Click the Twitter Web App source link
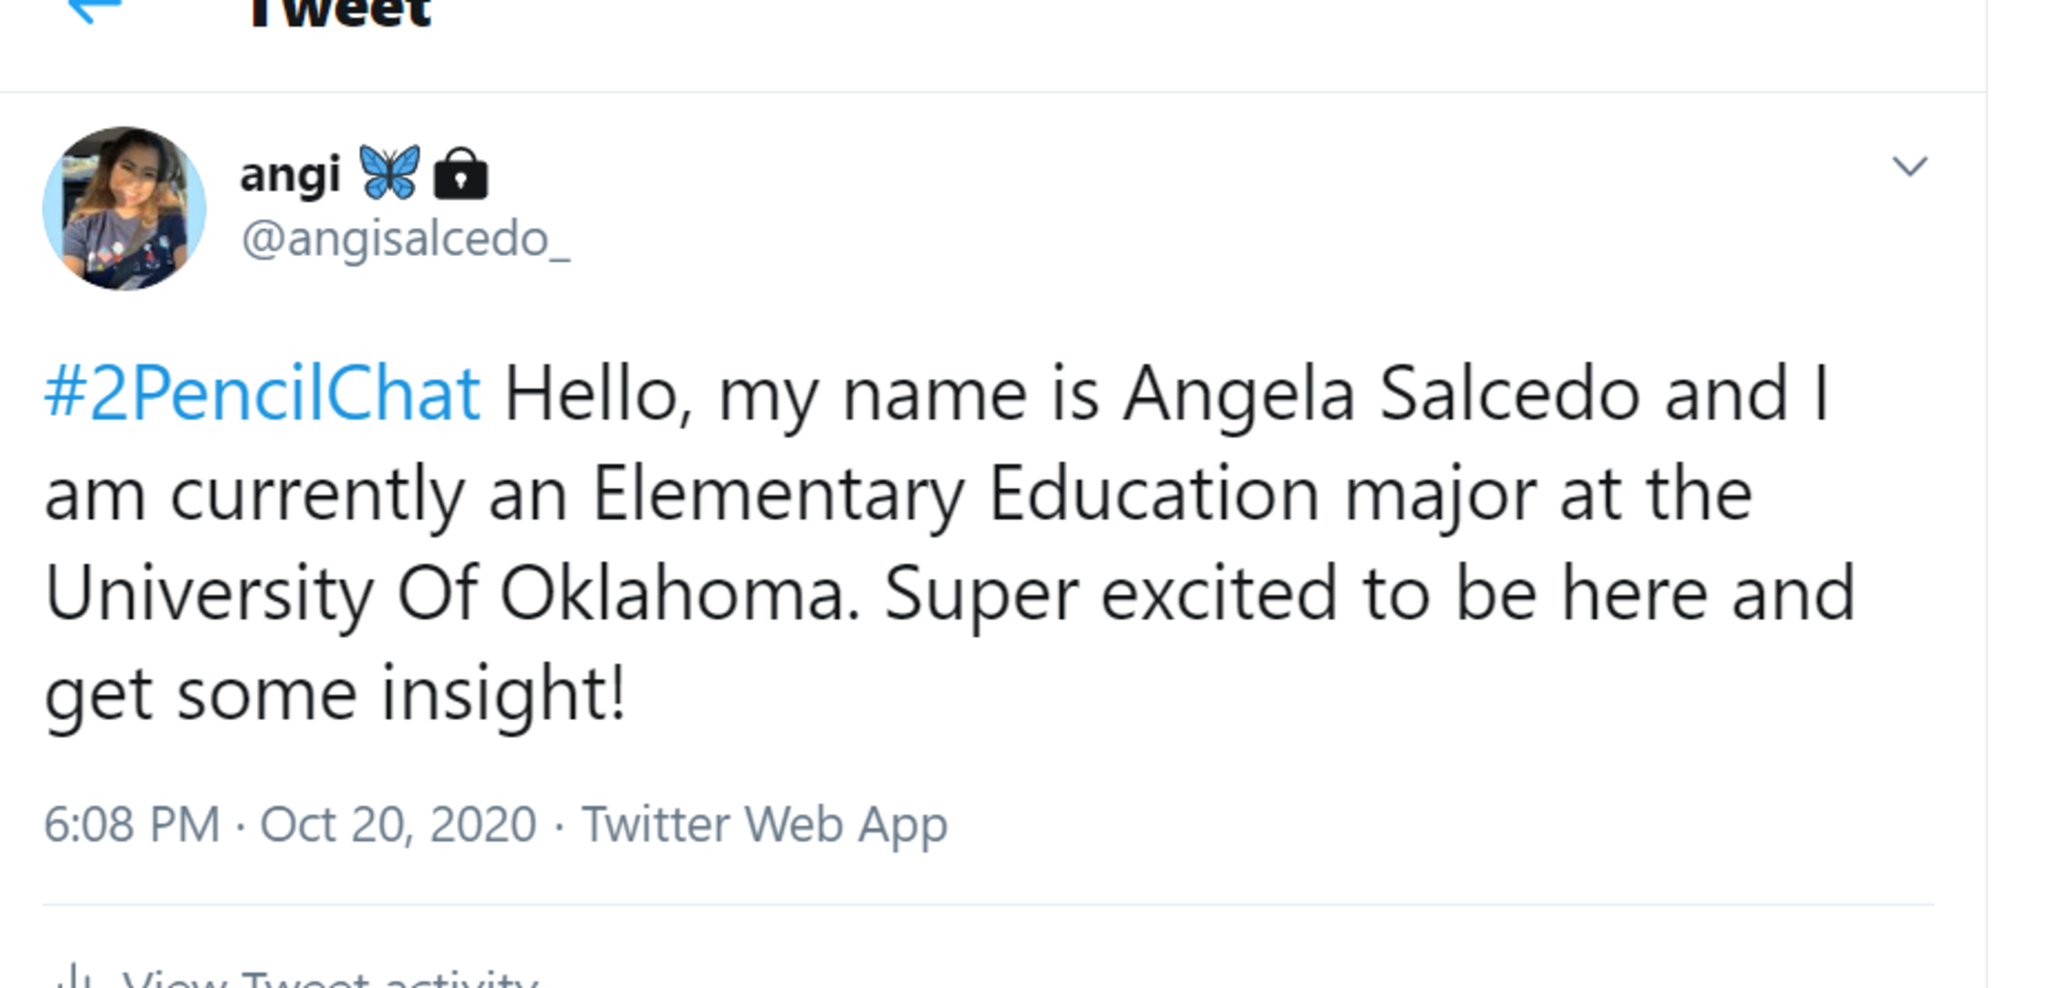This screenshot has height=988, width=2048. pos(764,825)
